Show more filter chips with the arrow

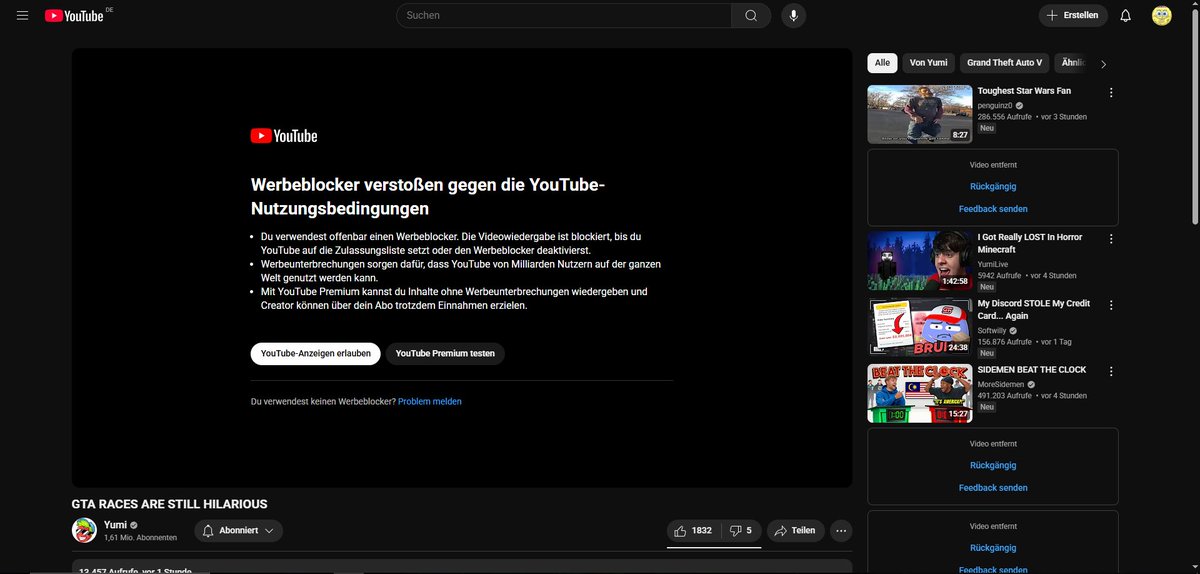pyautogui.click(x=1103, y=63)
